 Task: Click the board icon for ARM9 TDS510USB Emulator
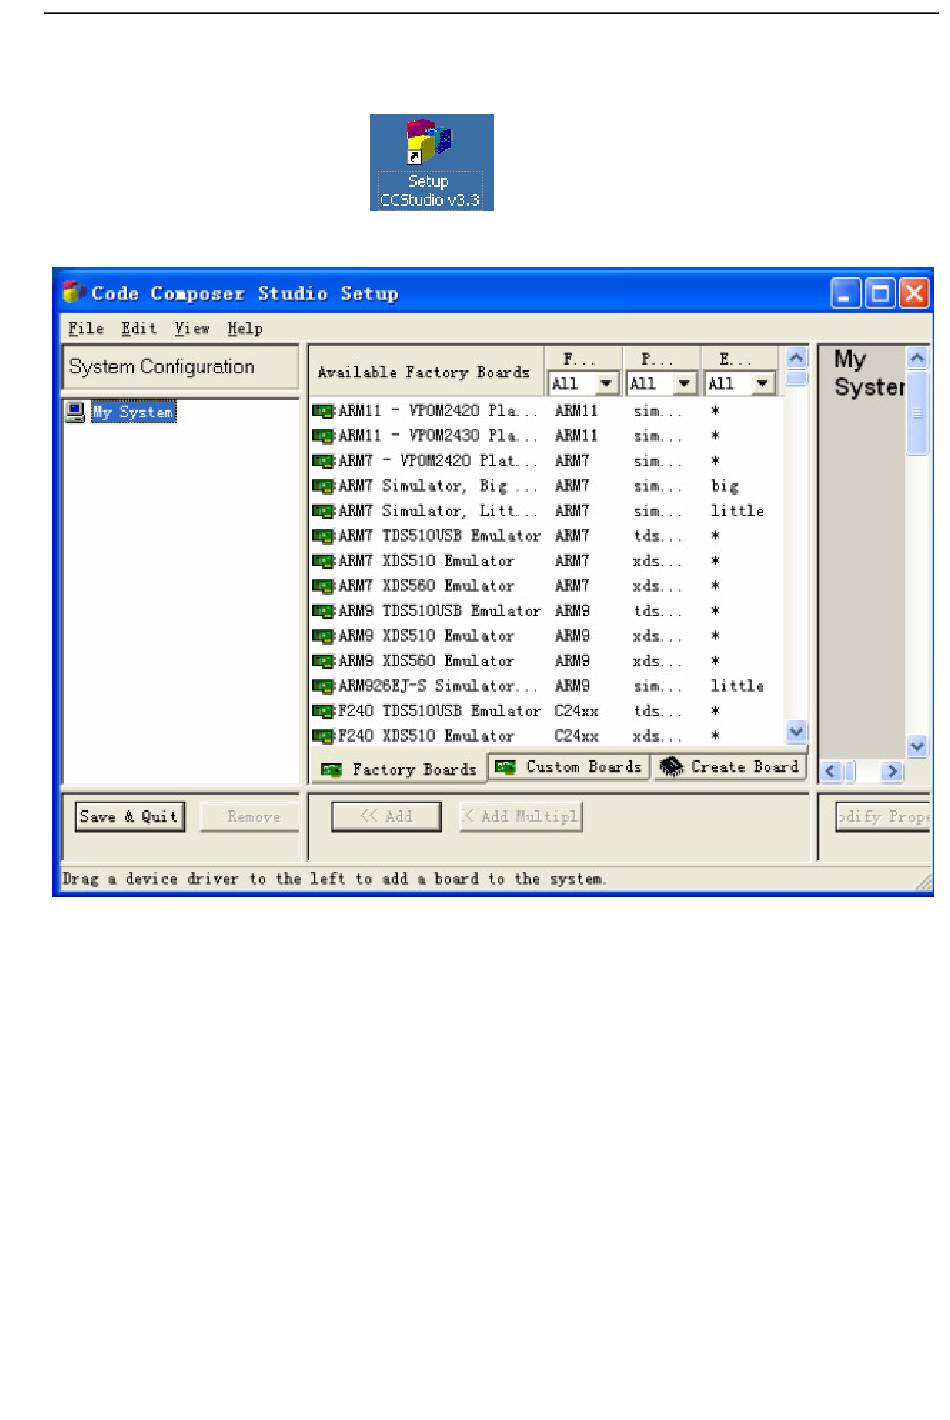point(323,611)
